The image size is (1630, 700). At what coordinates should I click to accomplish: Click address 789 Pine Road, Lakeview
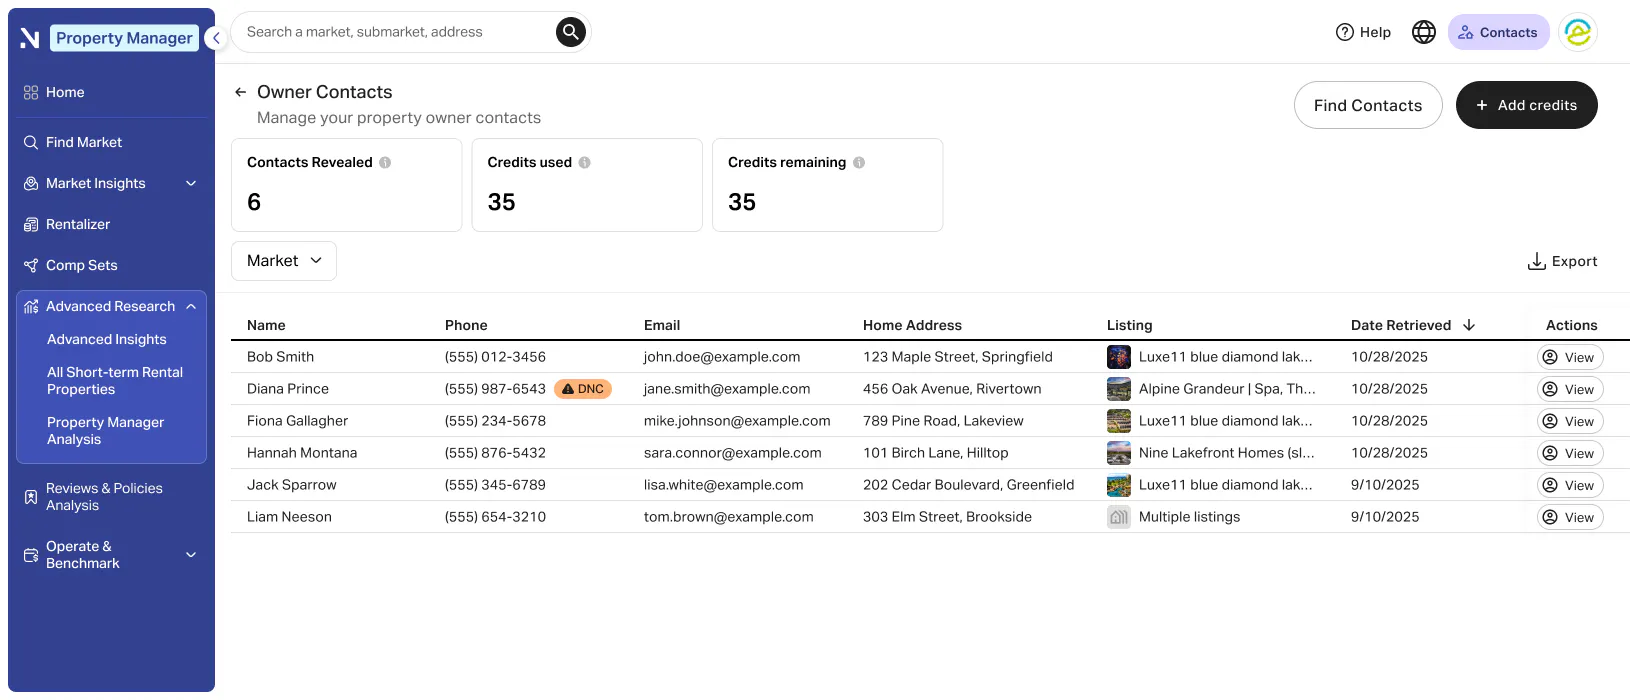click(x=943, y=421)
